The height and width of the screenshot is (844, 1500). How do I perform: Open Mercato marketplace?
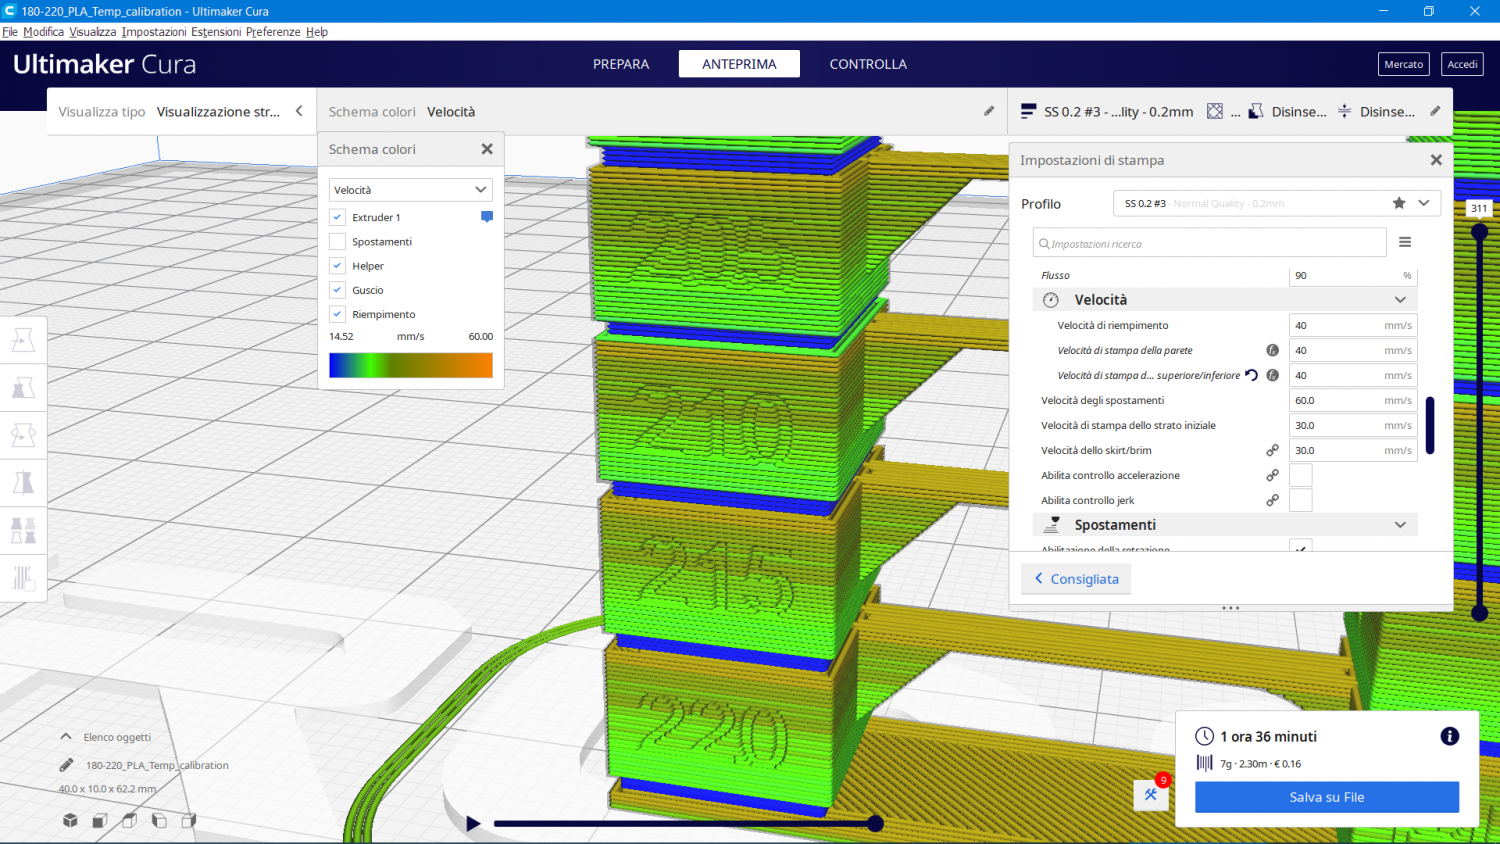(x=1403, y=64)
